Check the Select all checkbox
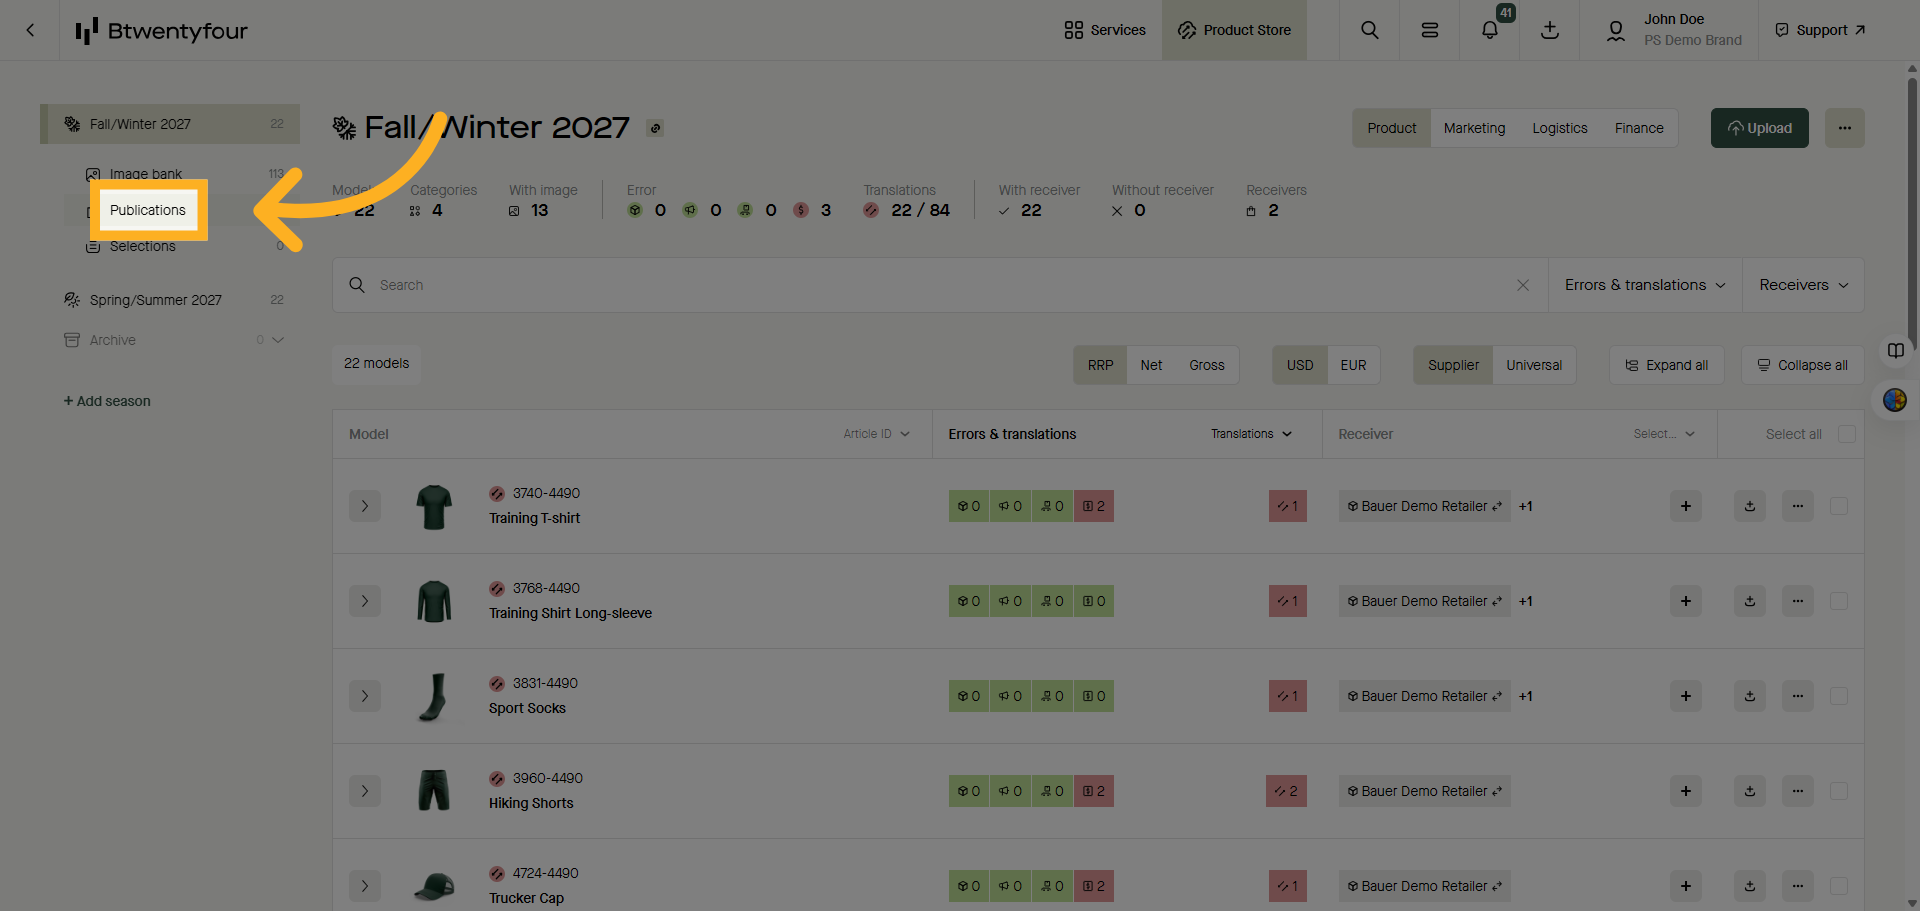Viewport: 1920px width, 911px height. [1846, 434]
